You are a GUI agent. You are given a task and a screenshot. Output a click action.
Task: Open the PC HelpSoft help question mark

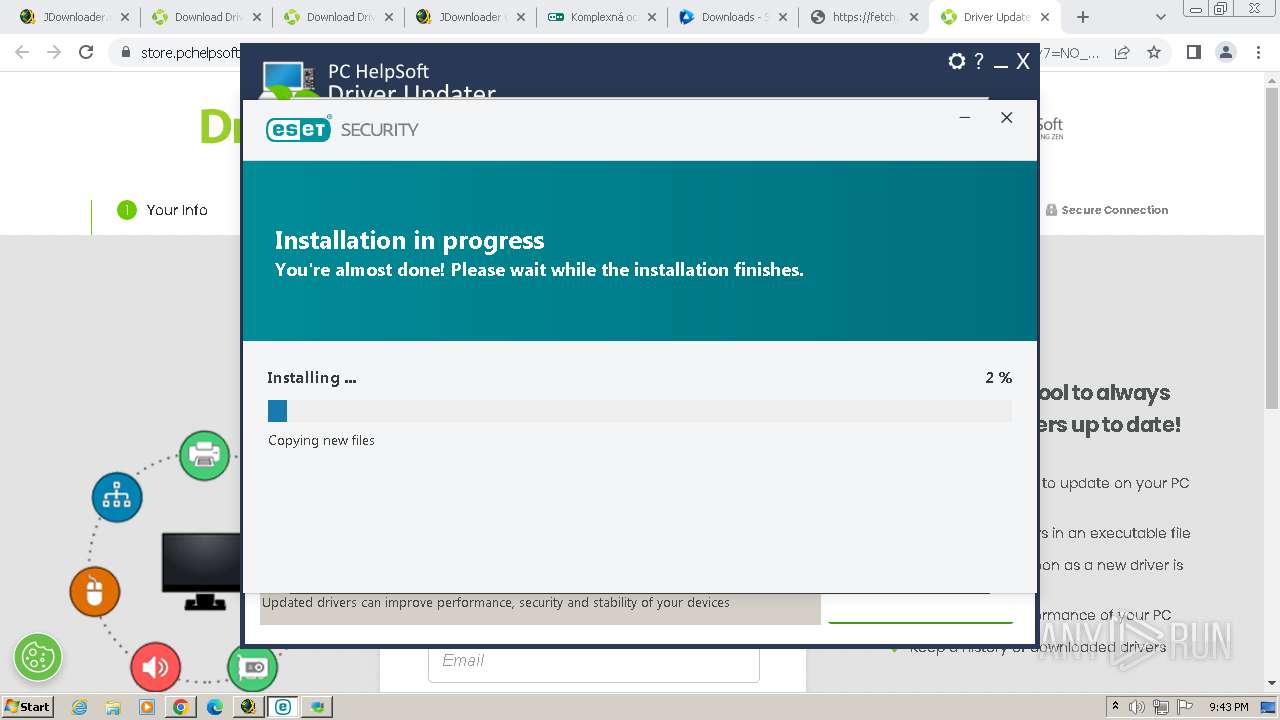[x=979, y=61]
